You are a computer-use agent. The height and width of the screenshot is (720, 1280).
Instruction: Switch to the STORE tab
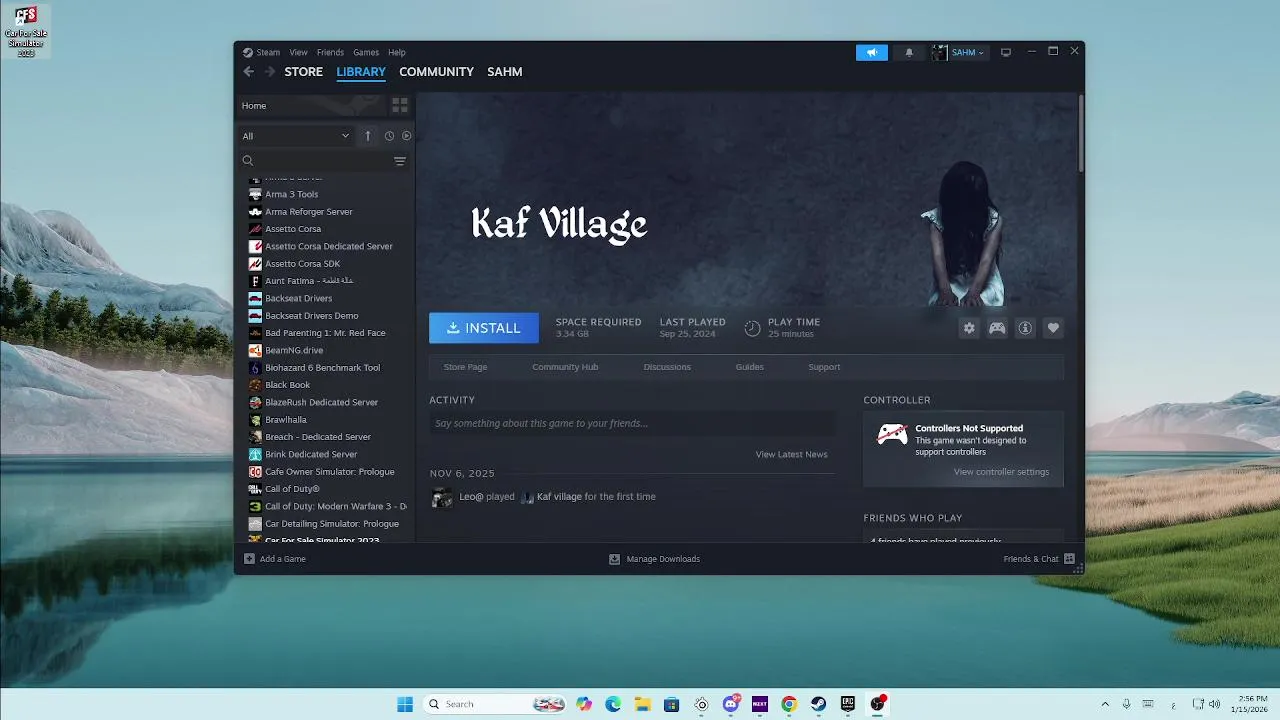pyautogui.click(x=303, y=72)
